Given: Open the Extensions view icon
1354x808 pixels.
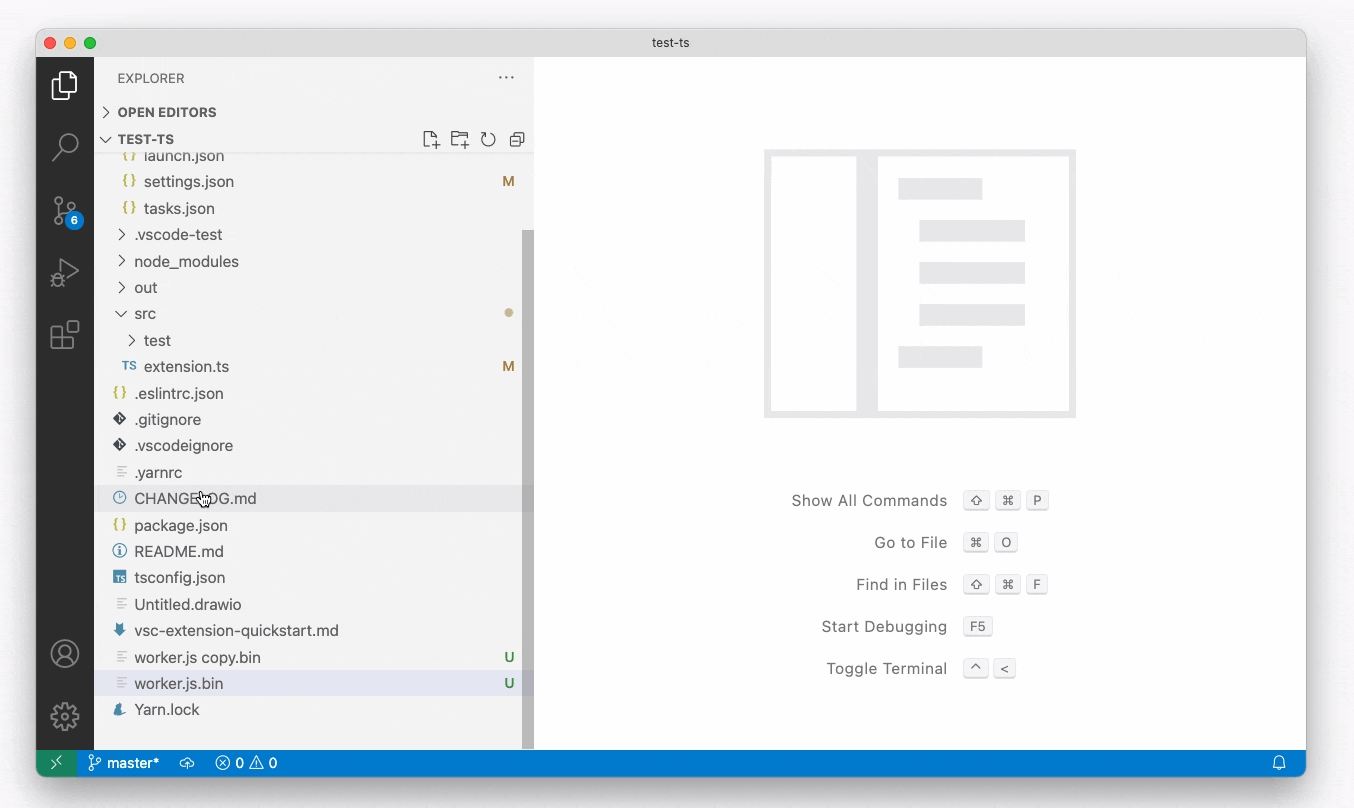Looking at the screenshot, I should pos(64,335).
